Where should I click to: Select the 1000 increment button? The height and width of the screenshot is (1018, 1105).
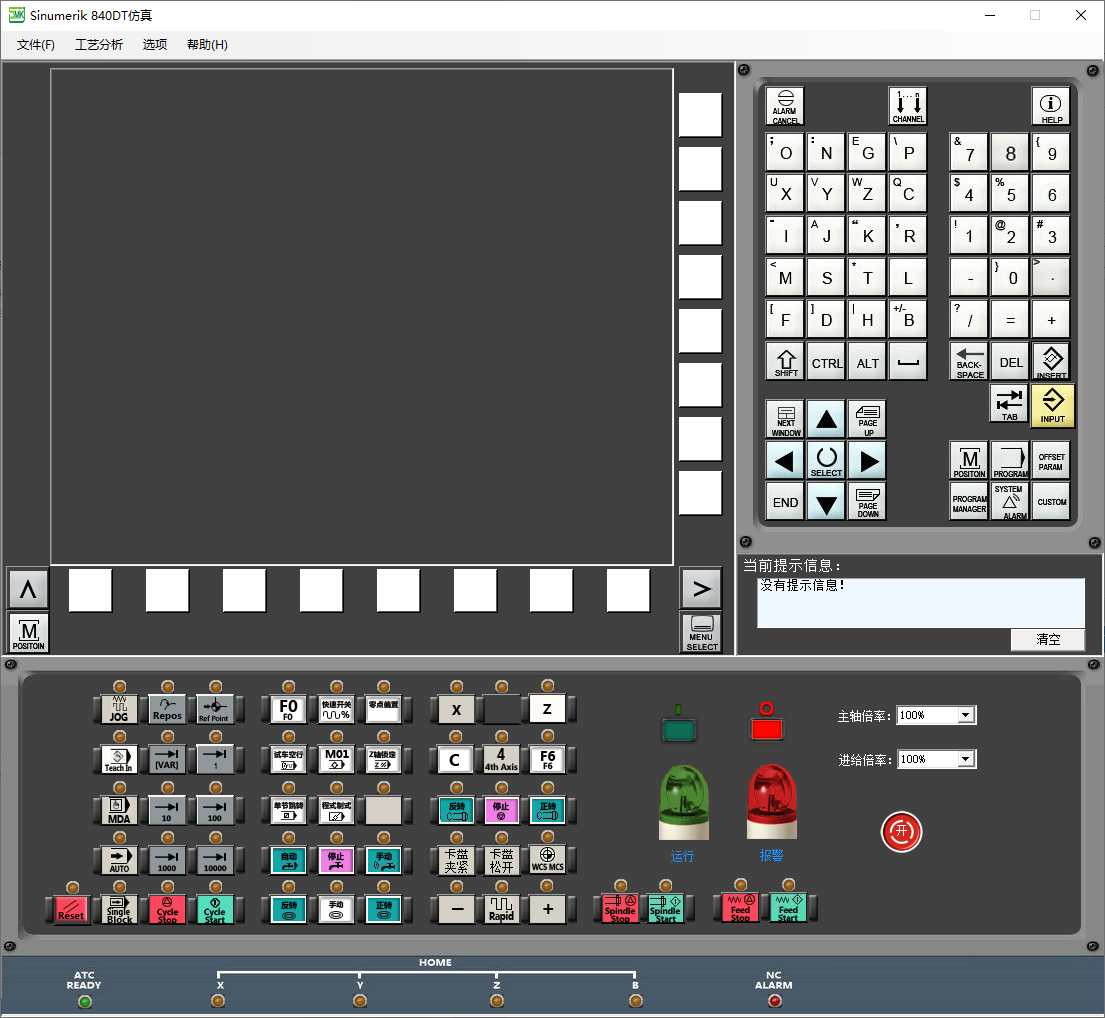[x=167, y=859]
